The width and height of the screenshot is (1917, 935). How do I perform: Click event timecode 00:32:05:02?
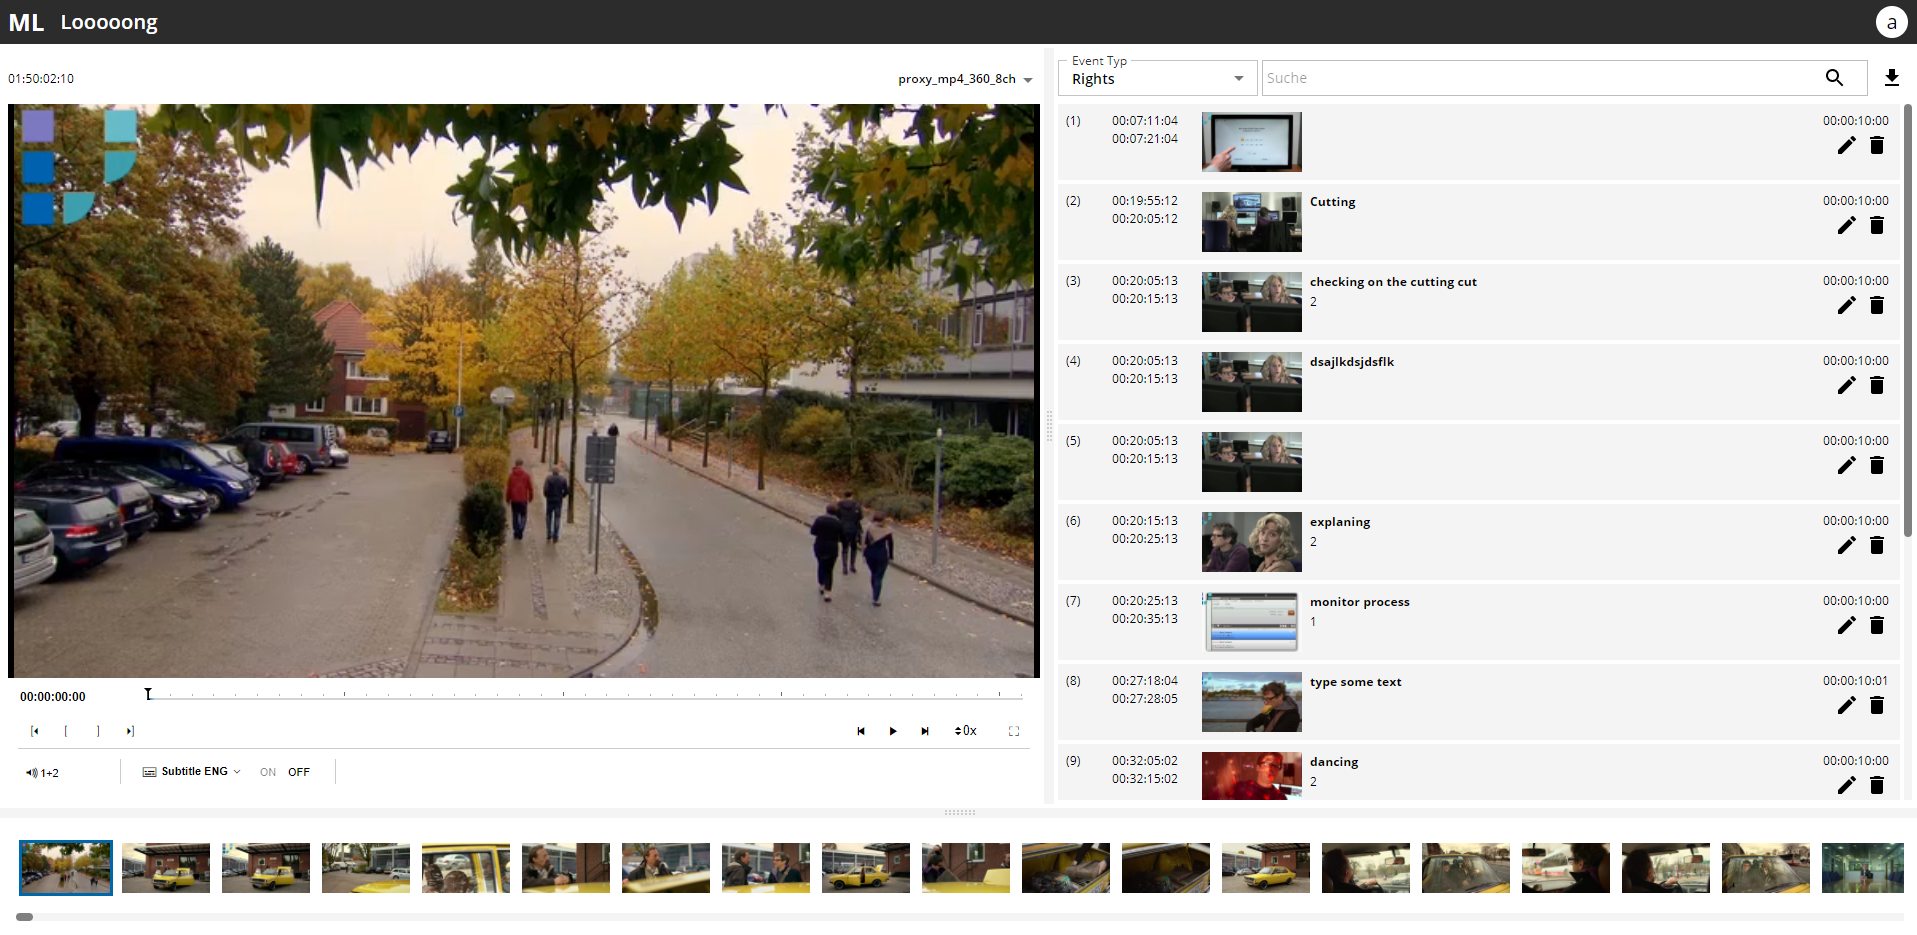point(1145,761)
